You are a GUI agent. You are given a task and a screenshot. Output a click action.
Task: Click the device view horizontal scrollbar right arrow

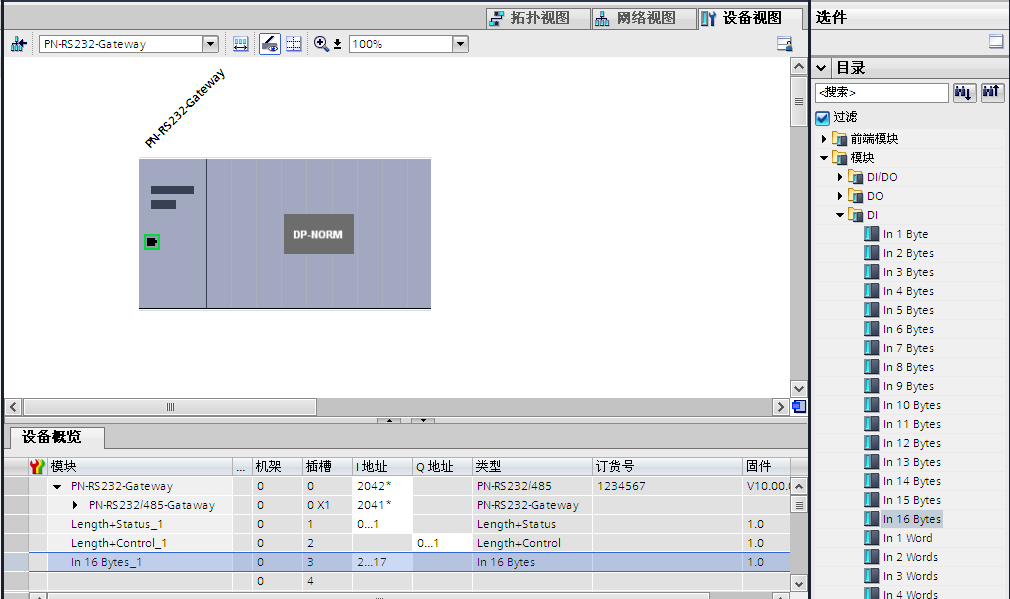pos(781,407)
